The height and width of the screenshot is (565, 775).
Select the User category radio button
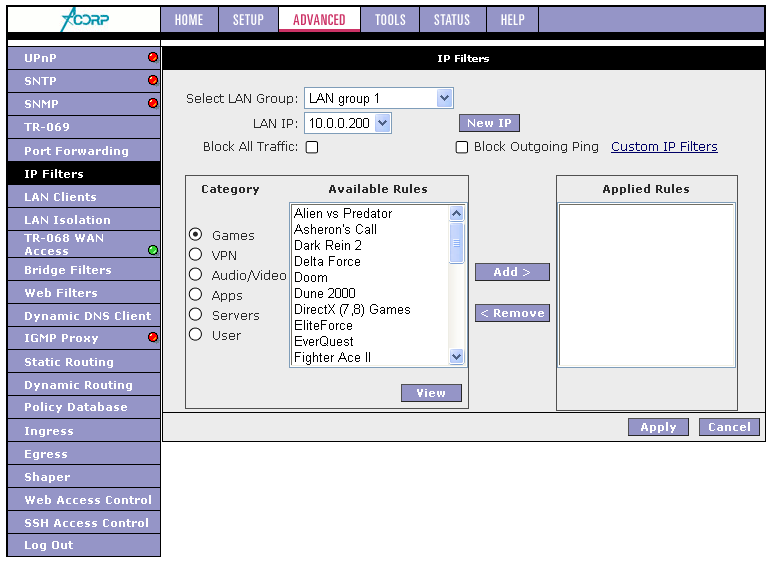coord(196,335)
